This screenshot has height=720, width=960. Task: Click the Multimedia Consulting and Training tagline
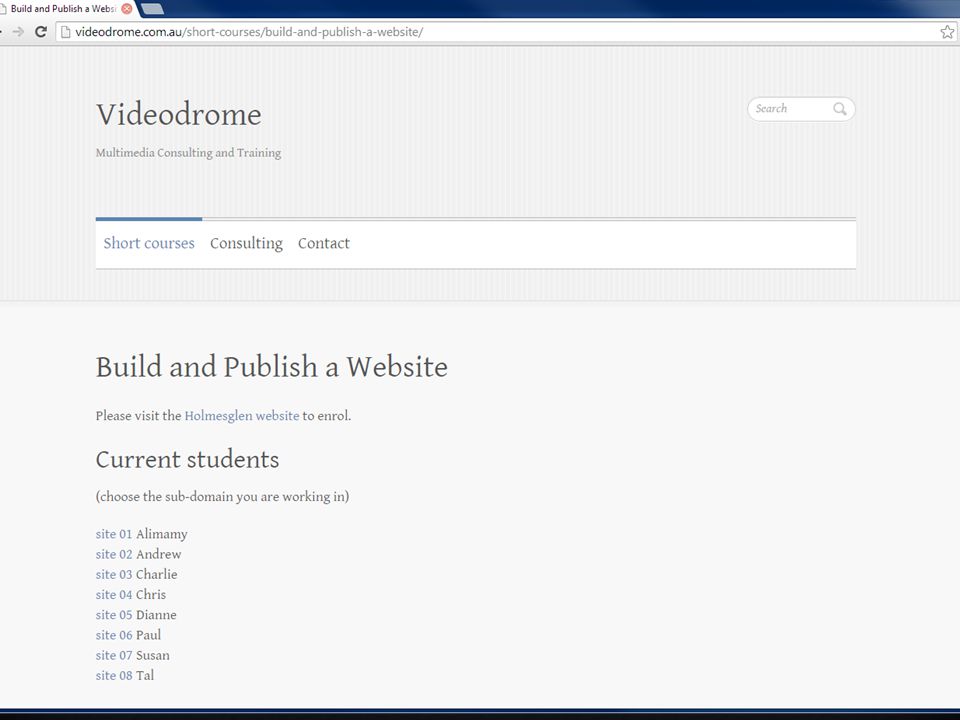coord(189,152)
